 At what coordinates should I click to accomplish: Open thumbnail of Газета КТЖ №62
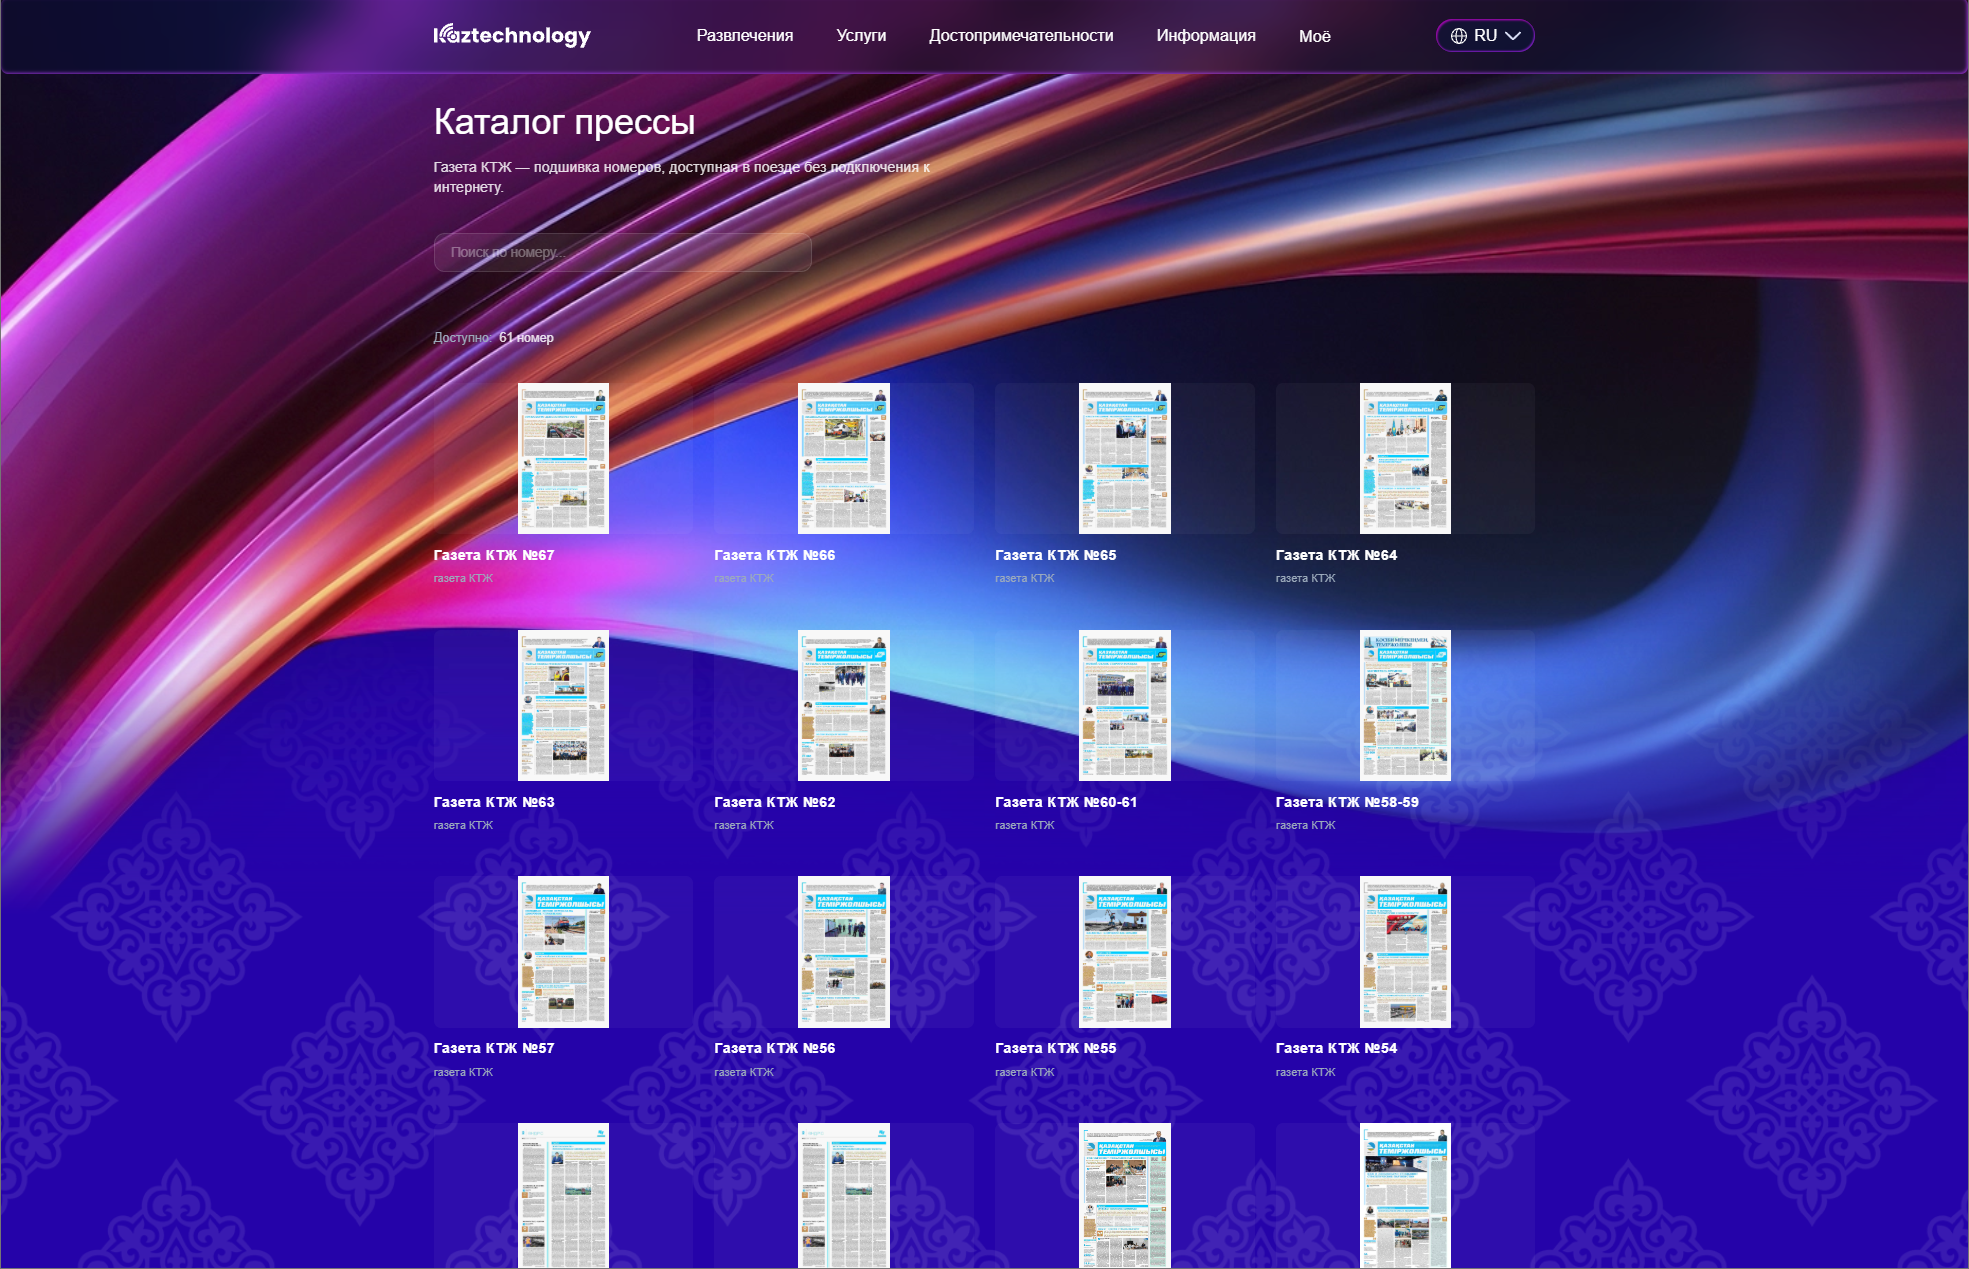[x=844, y=705]
